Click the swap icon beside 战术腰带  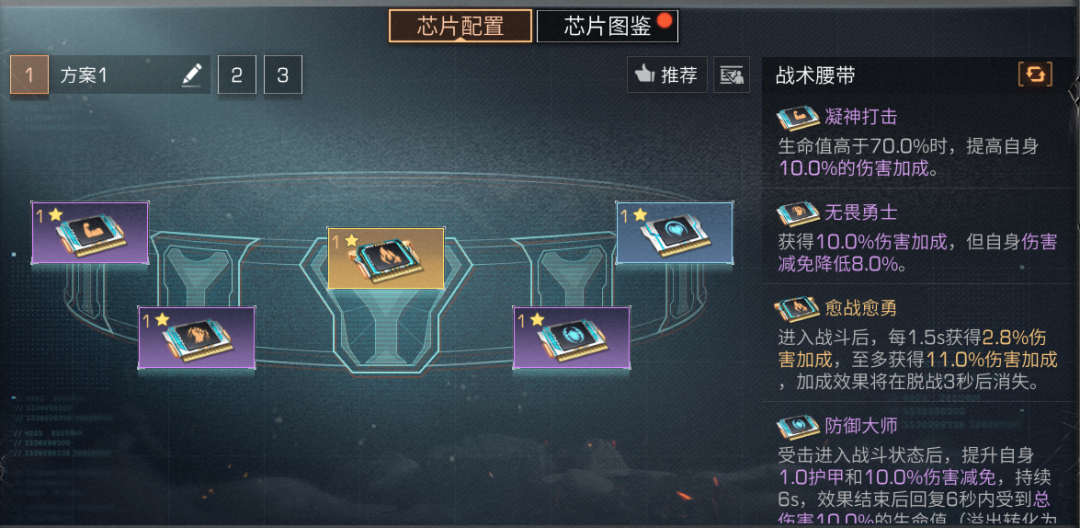pos(1035,75)
